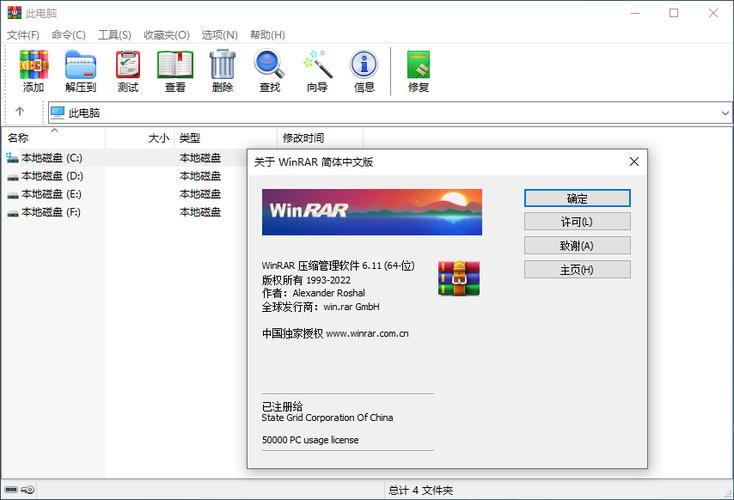734x500 pixels.
Task: Close the 关于 WinRAR dialog
Action: (x=634, y=162)
